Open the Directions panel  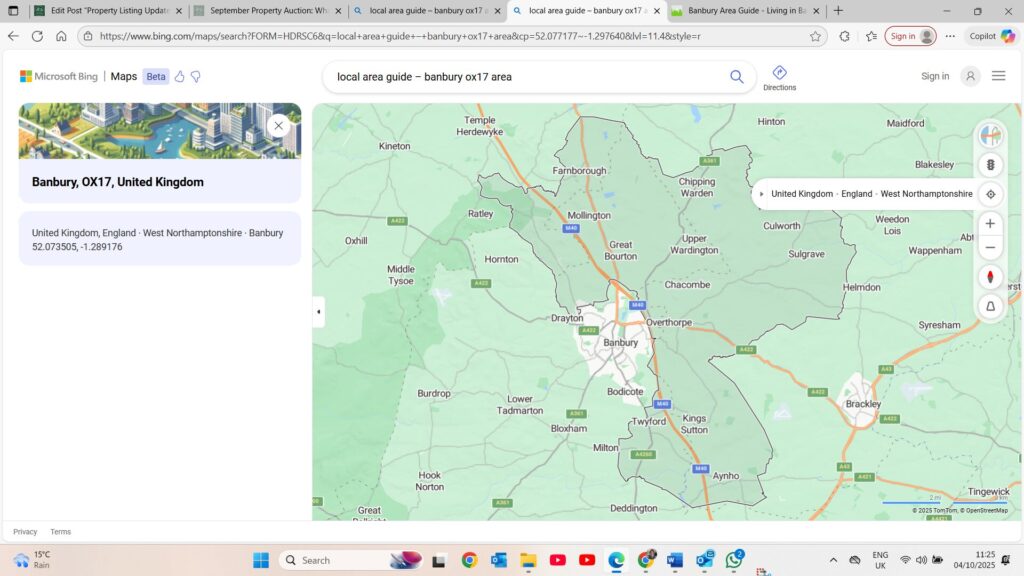click(x=779, y=77)
